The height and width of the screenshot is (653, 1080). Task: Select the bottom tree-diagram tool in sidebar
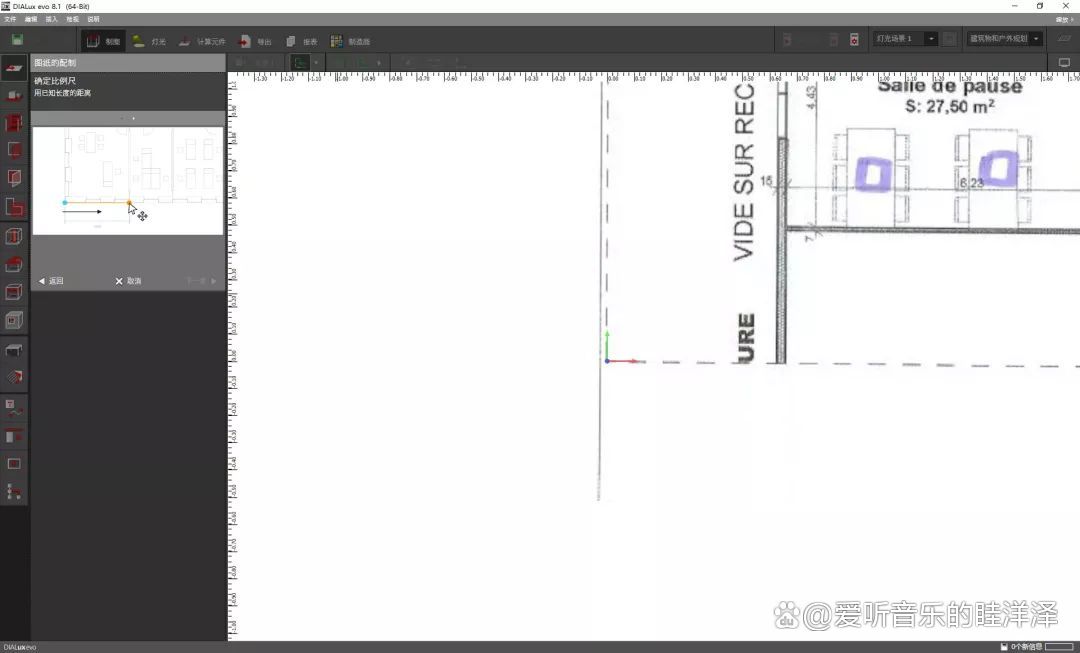pos(14,491)
